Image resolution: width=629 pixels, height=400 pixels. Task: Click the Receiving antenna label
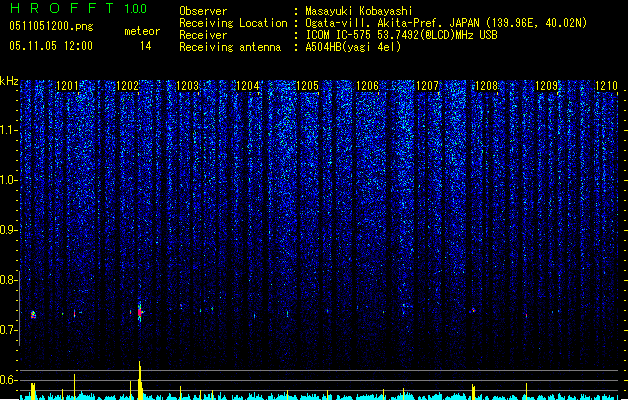230,47
